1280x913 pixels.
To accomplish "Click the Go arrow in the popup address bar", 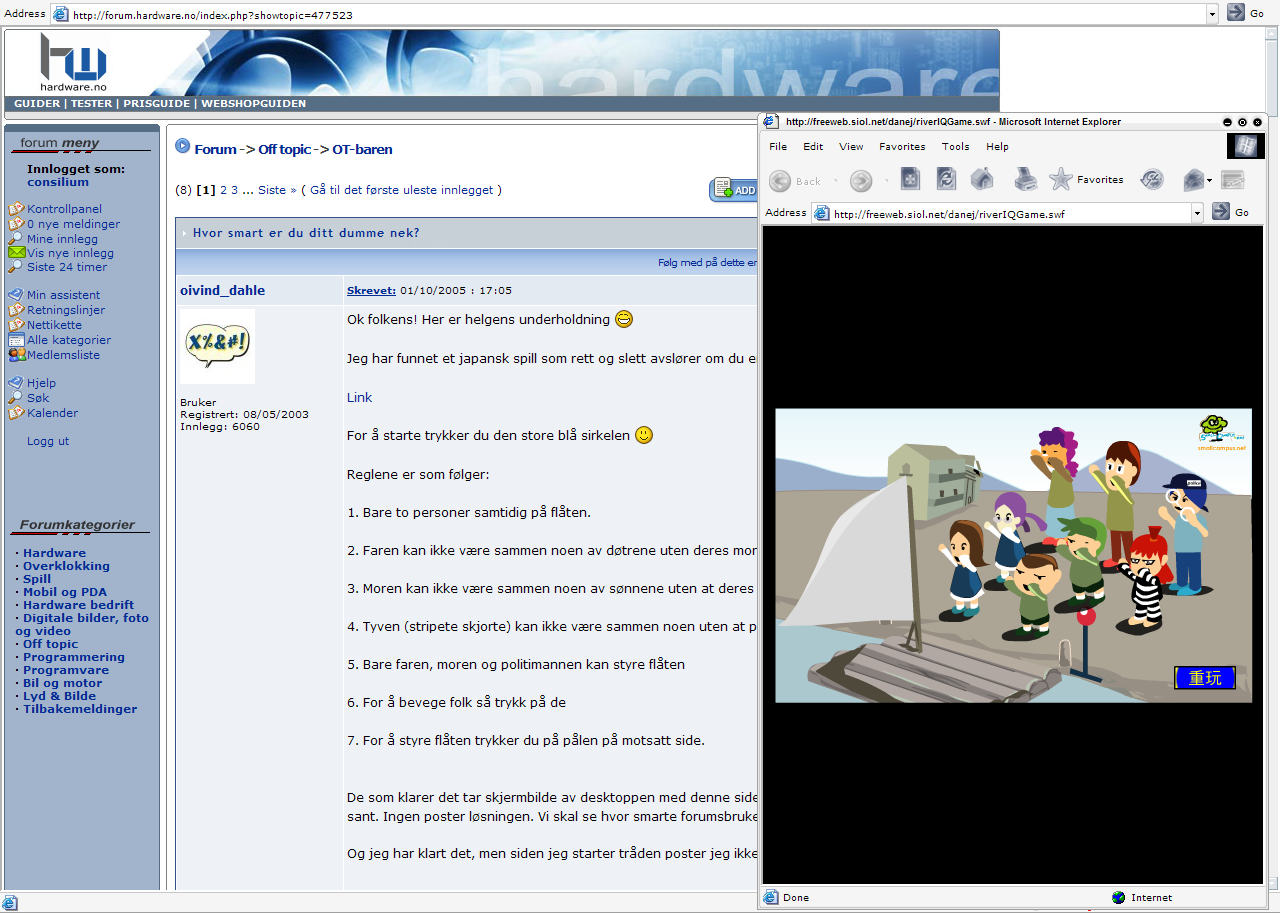I will [1221, 211].
